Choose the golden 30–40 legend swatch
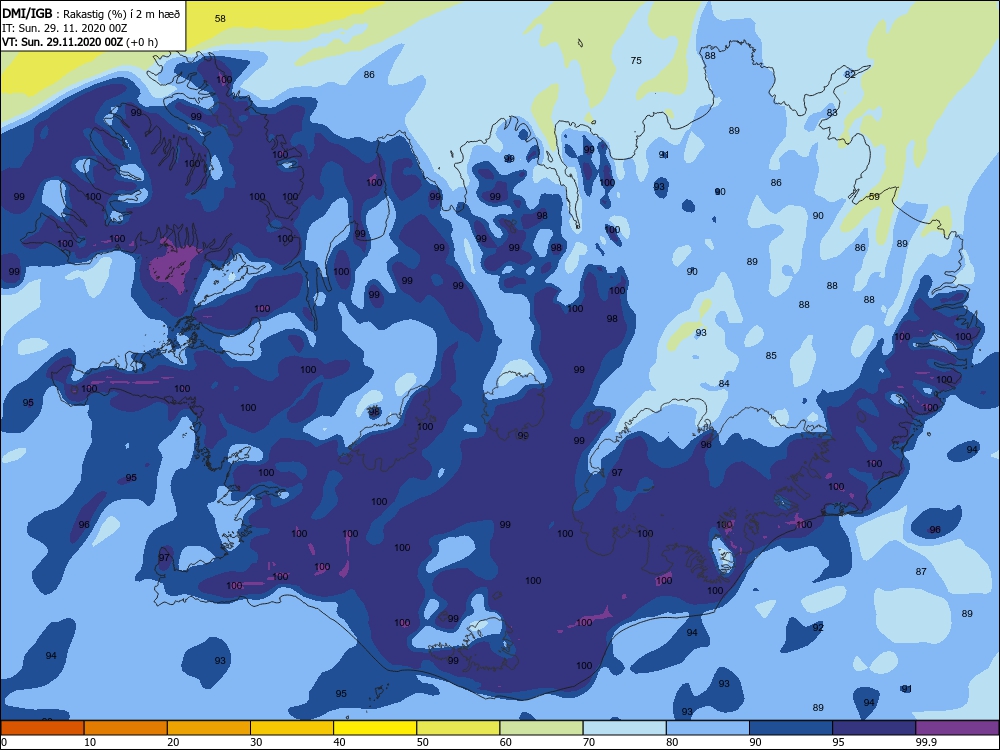Screen dimensions: 1000x750 tap(292, 728)
